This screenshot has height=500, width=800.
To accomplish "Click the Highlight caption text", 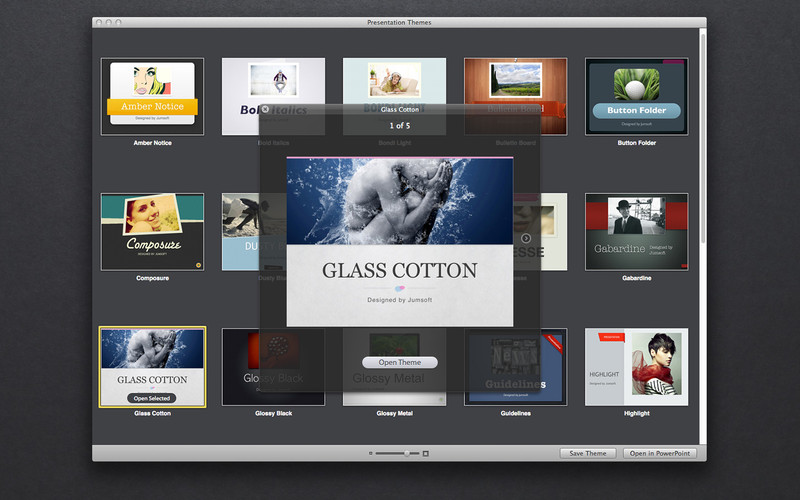I will 637,413.
